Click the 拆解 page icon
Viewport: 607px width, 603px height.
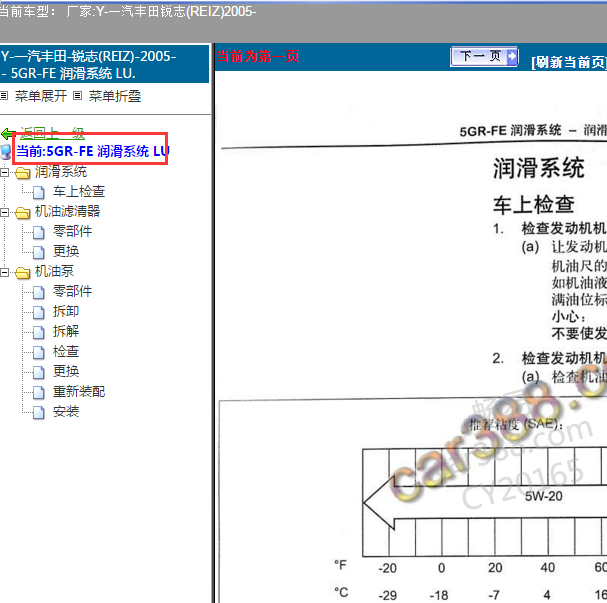click(38, 332)
